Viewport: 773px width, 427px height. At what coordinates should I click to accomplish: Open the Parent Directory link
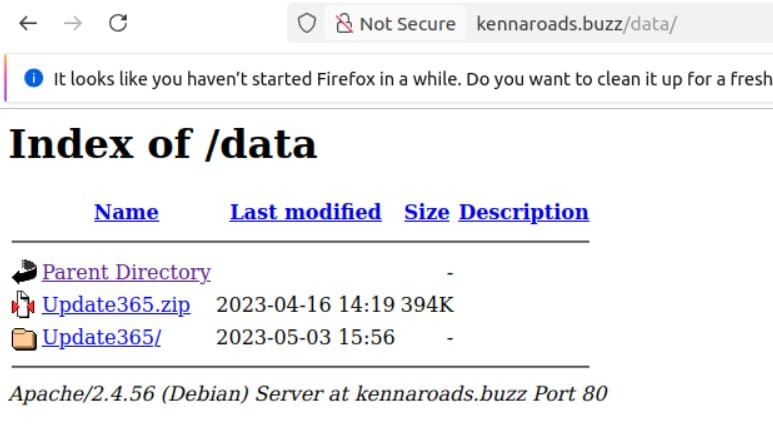pos(126,272)
